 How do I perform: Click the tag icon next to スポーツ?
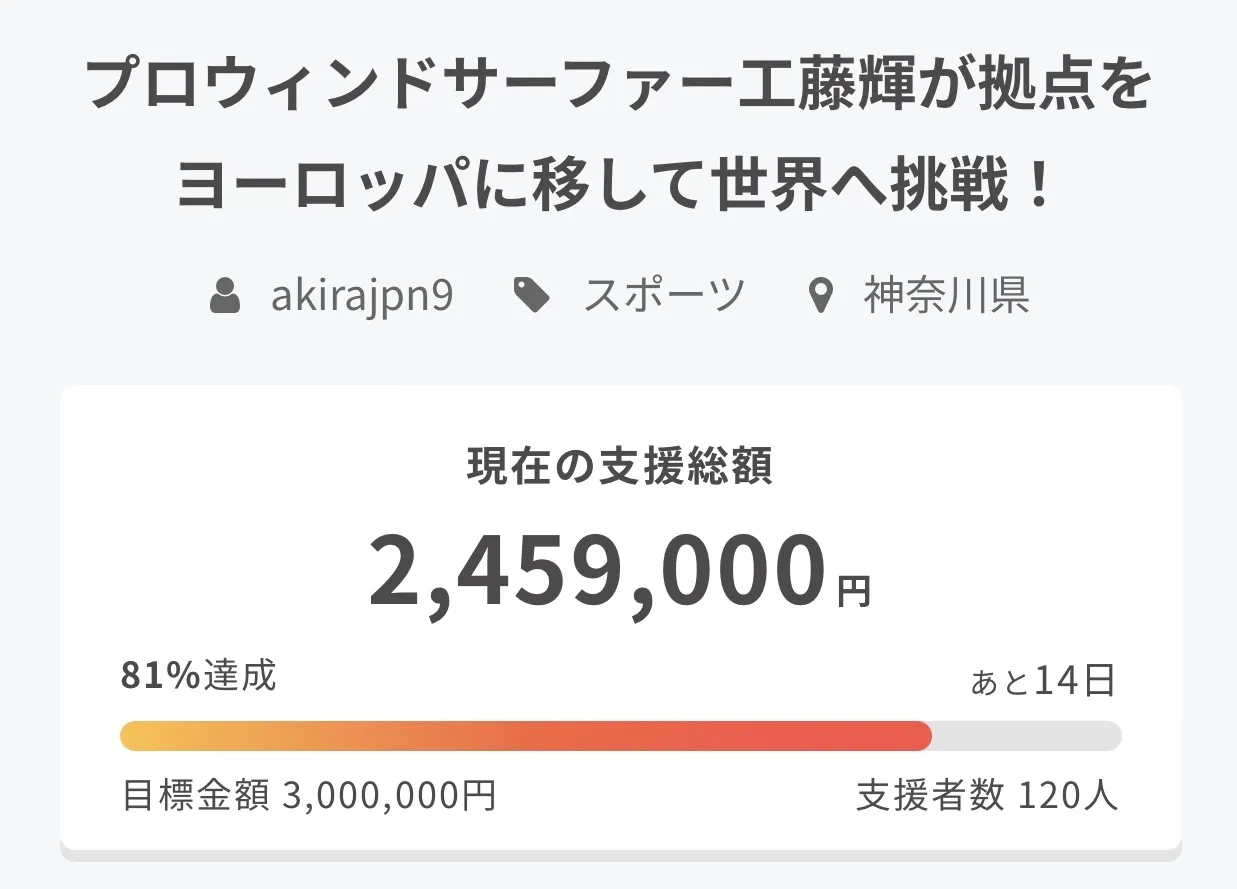click(531, 296)
